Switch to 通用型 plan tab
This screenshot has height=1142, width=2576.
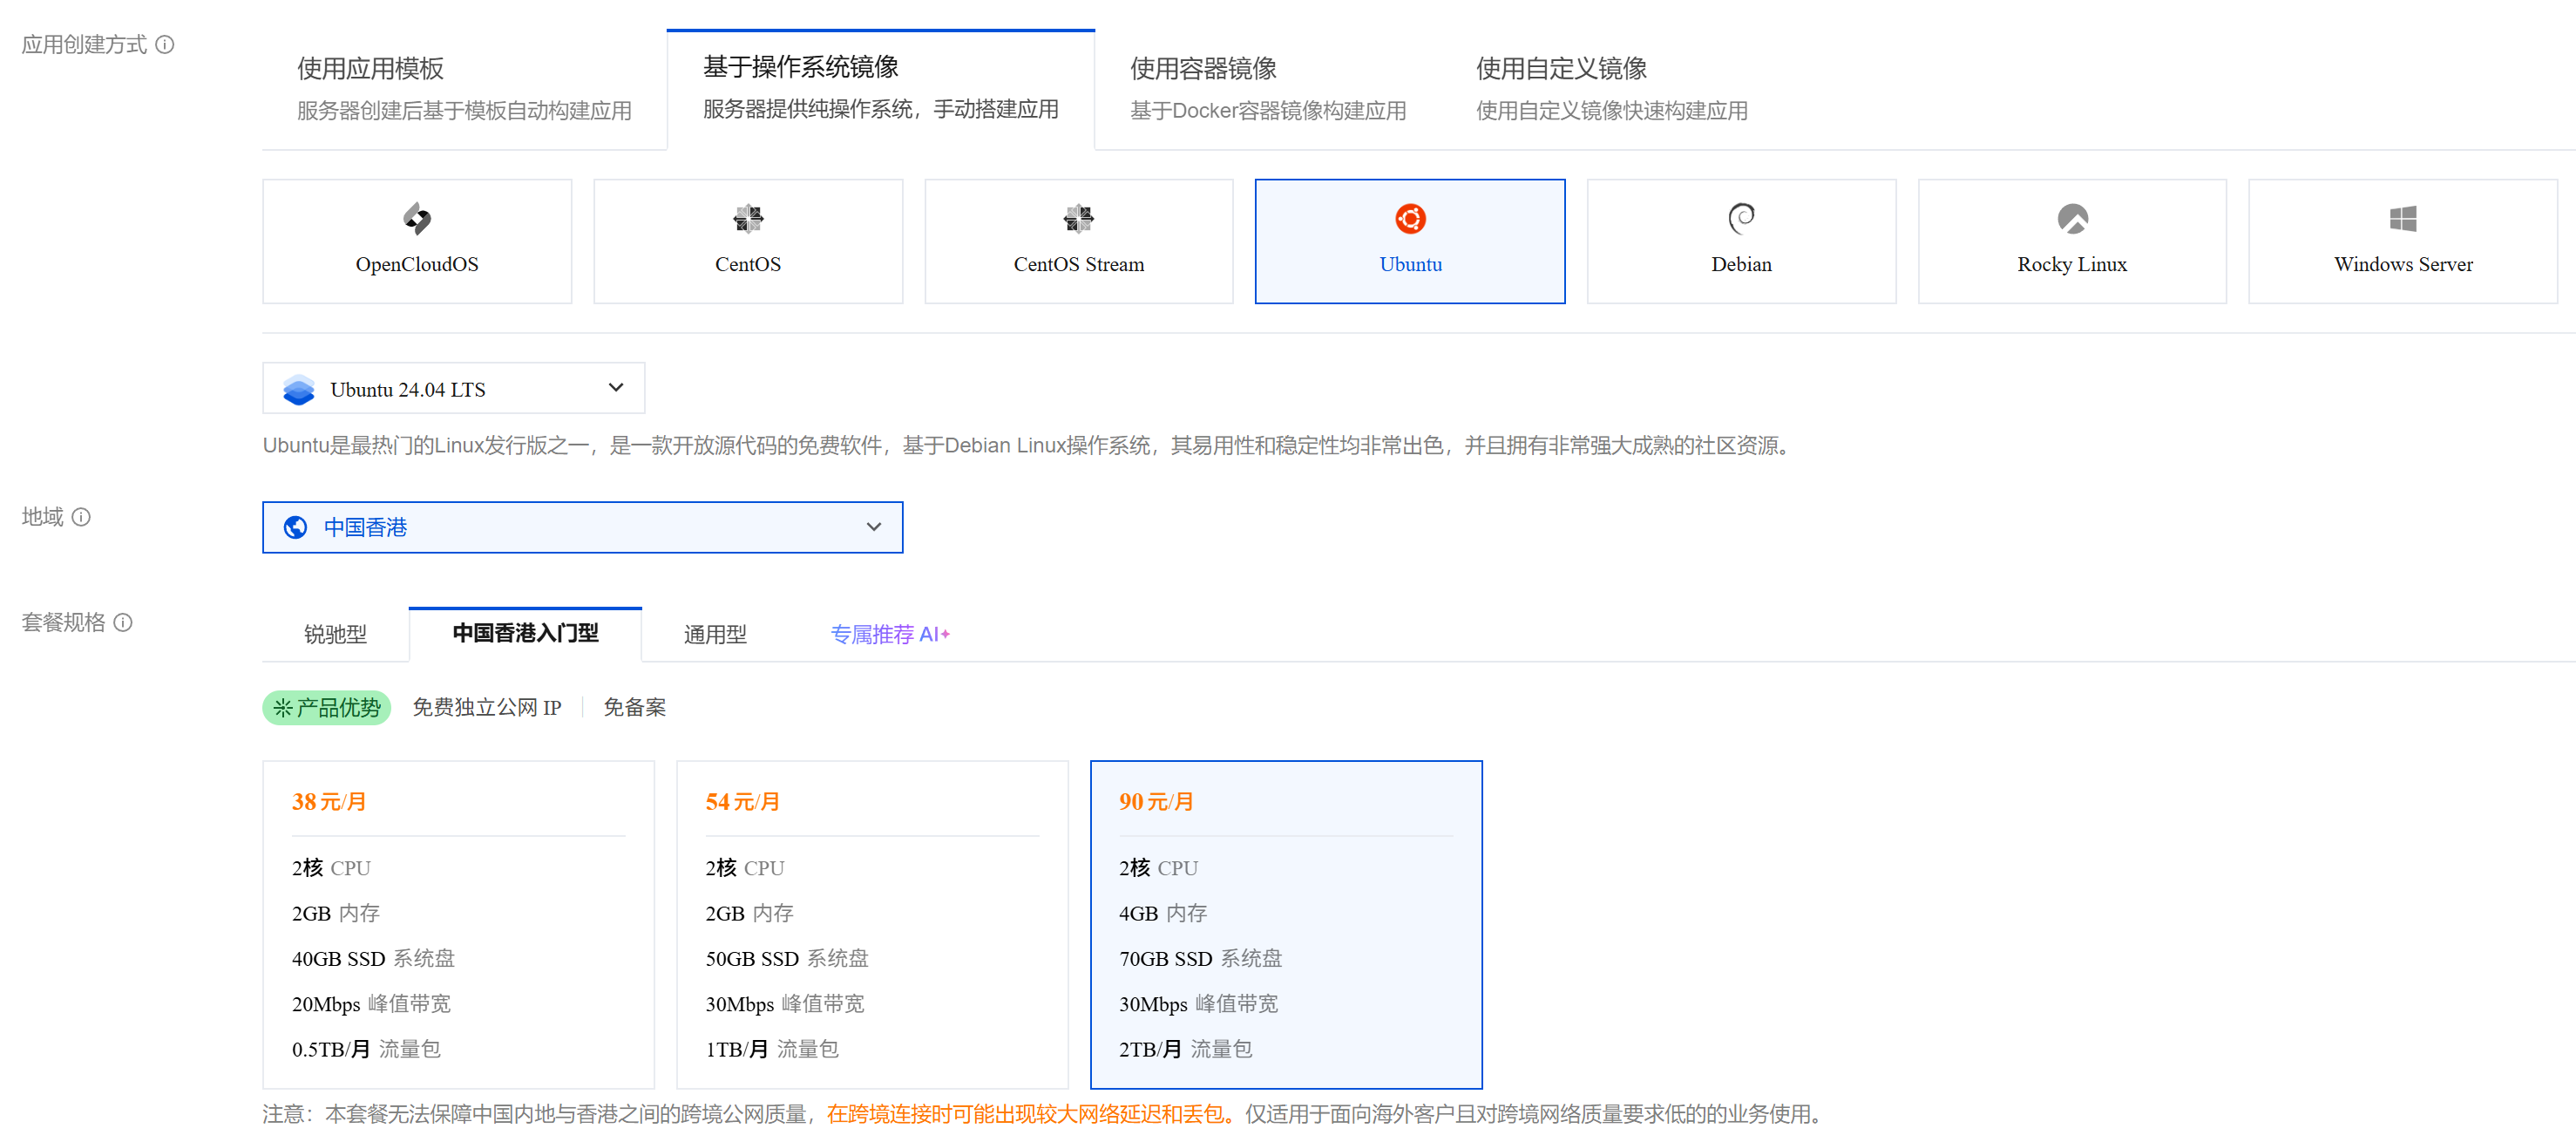[715, 634]
